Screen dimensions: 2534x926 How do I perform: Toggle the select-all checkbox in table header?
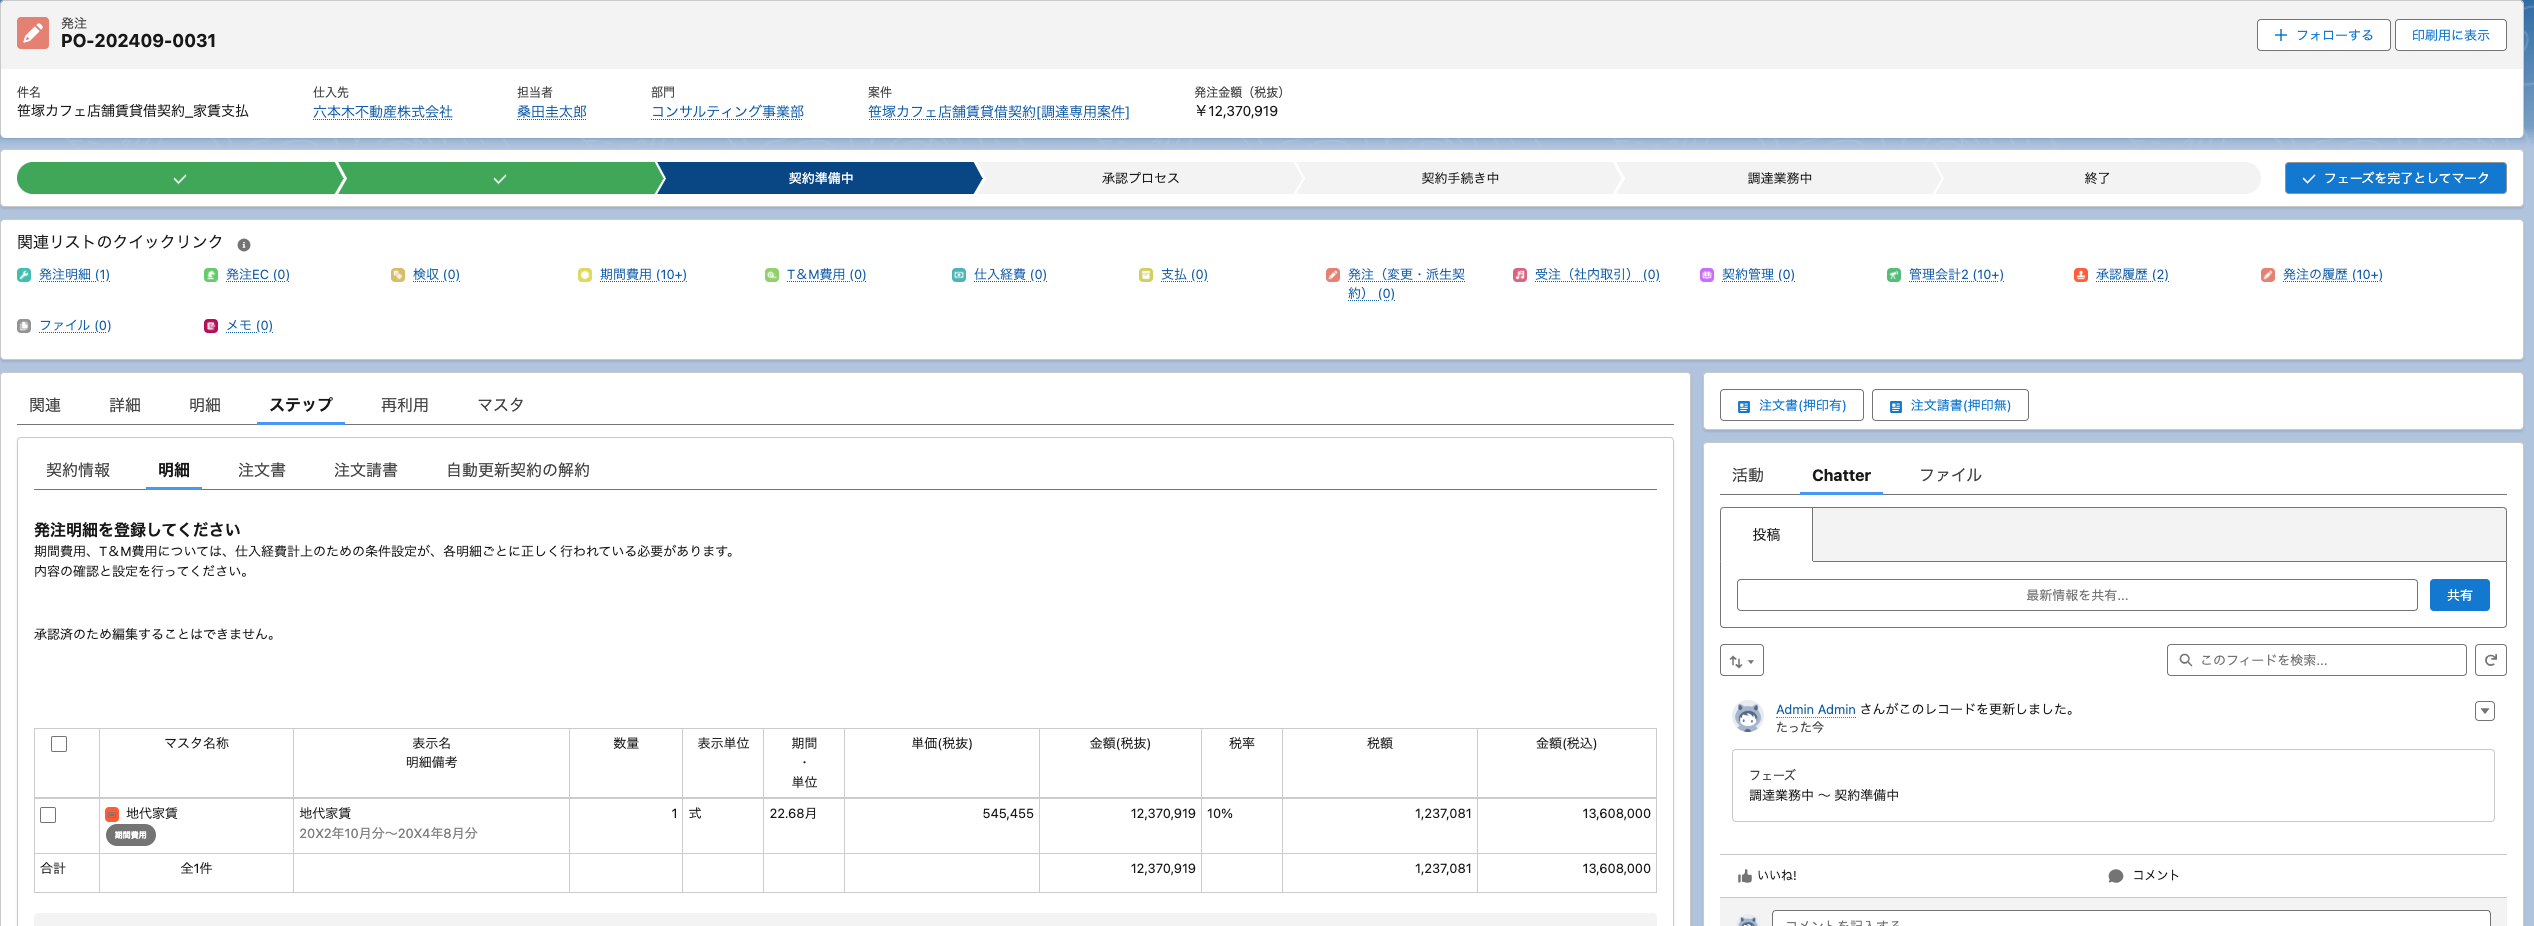coord(59,744)
